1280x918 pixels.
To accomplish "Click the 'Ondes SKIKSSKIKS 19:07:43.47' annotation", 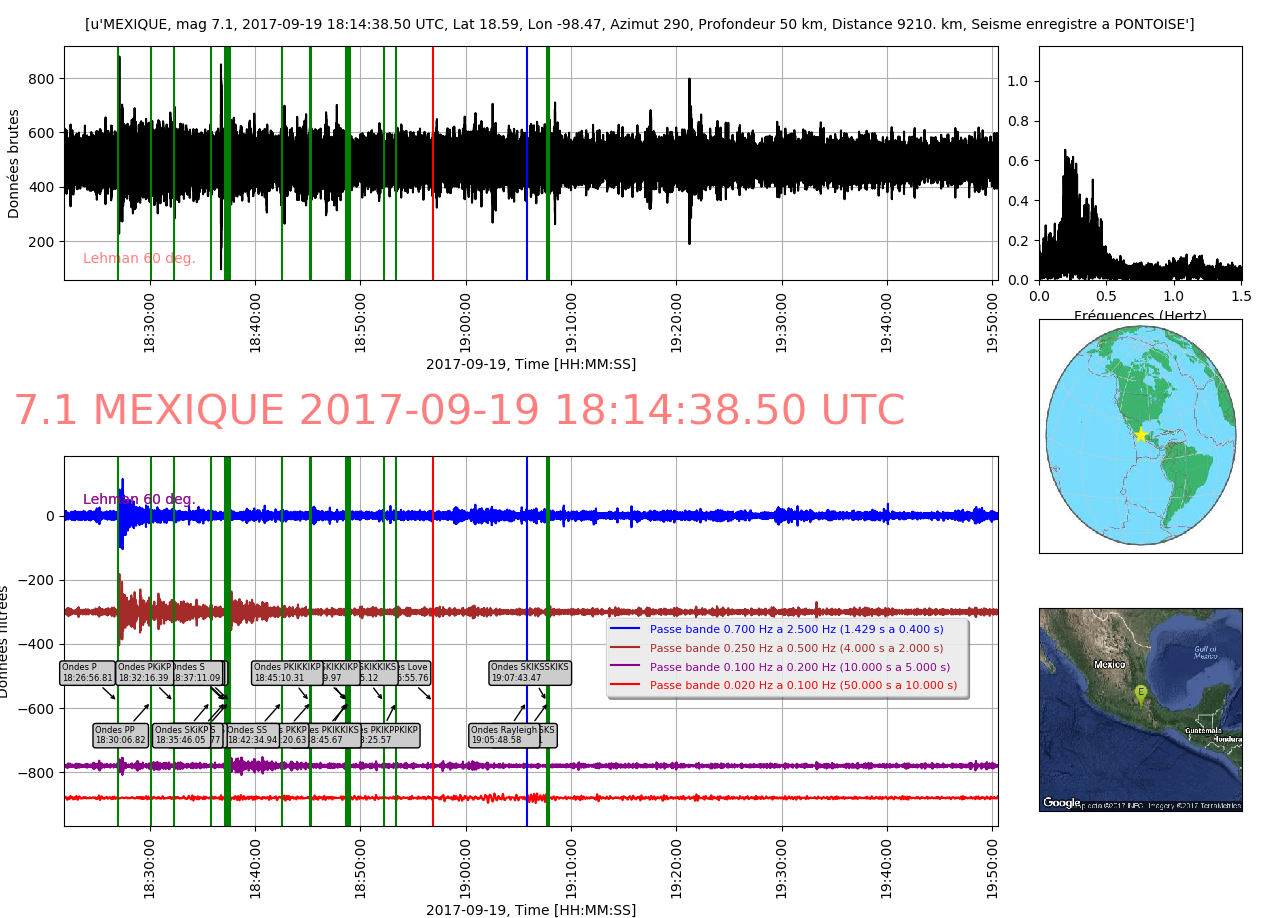I will pyautogui.click(x=529, y=673).
